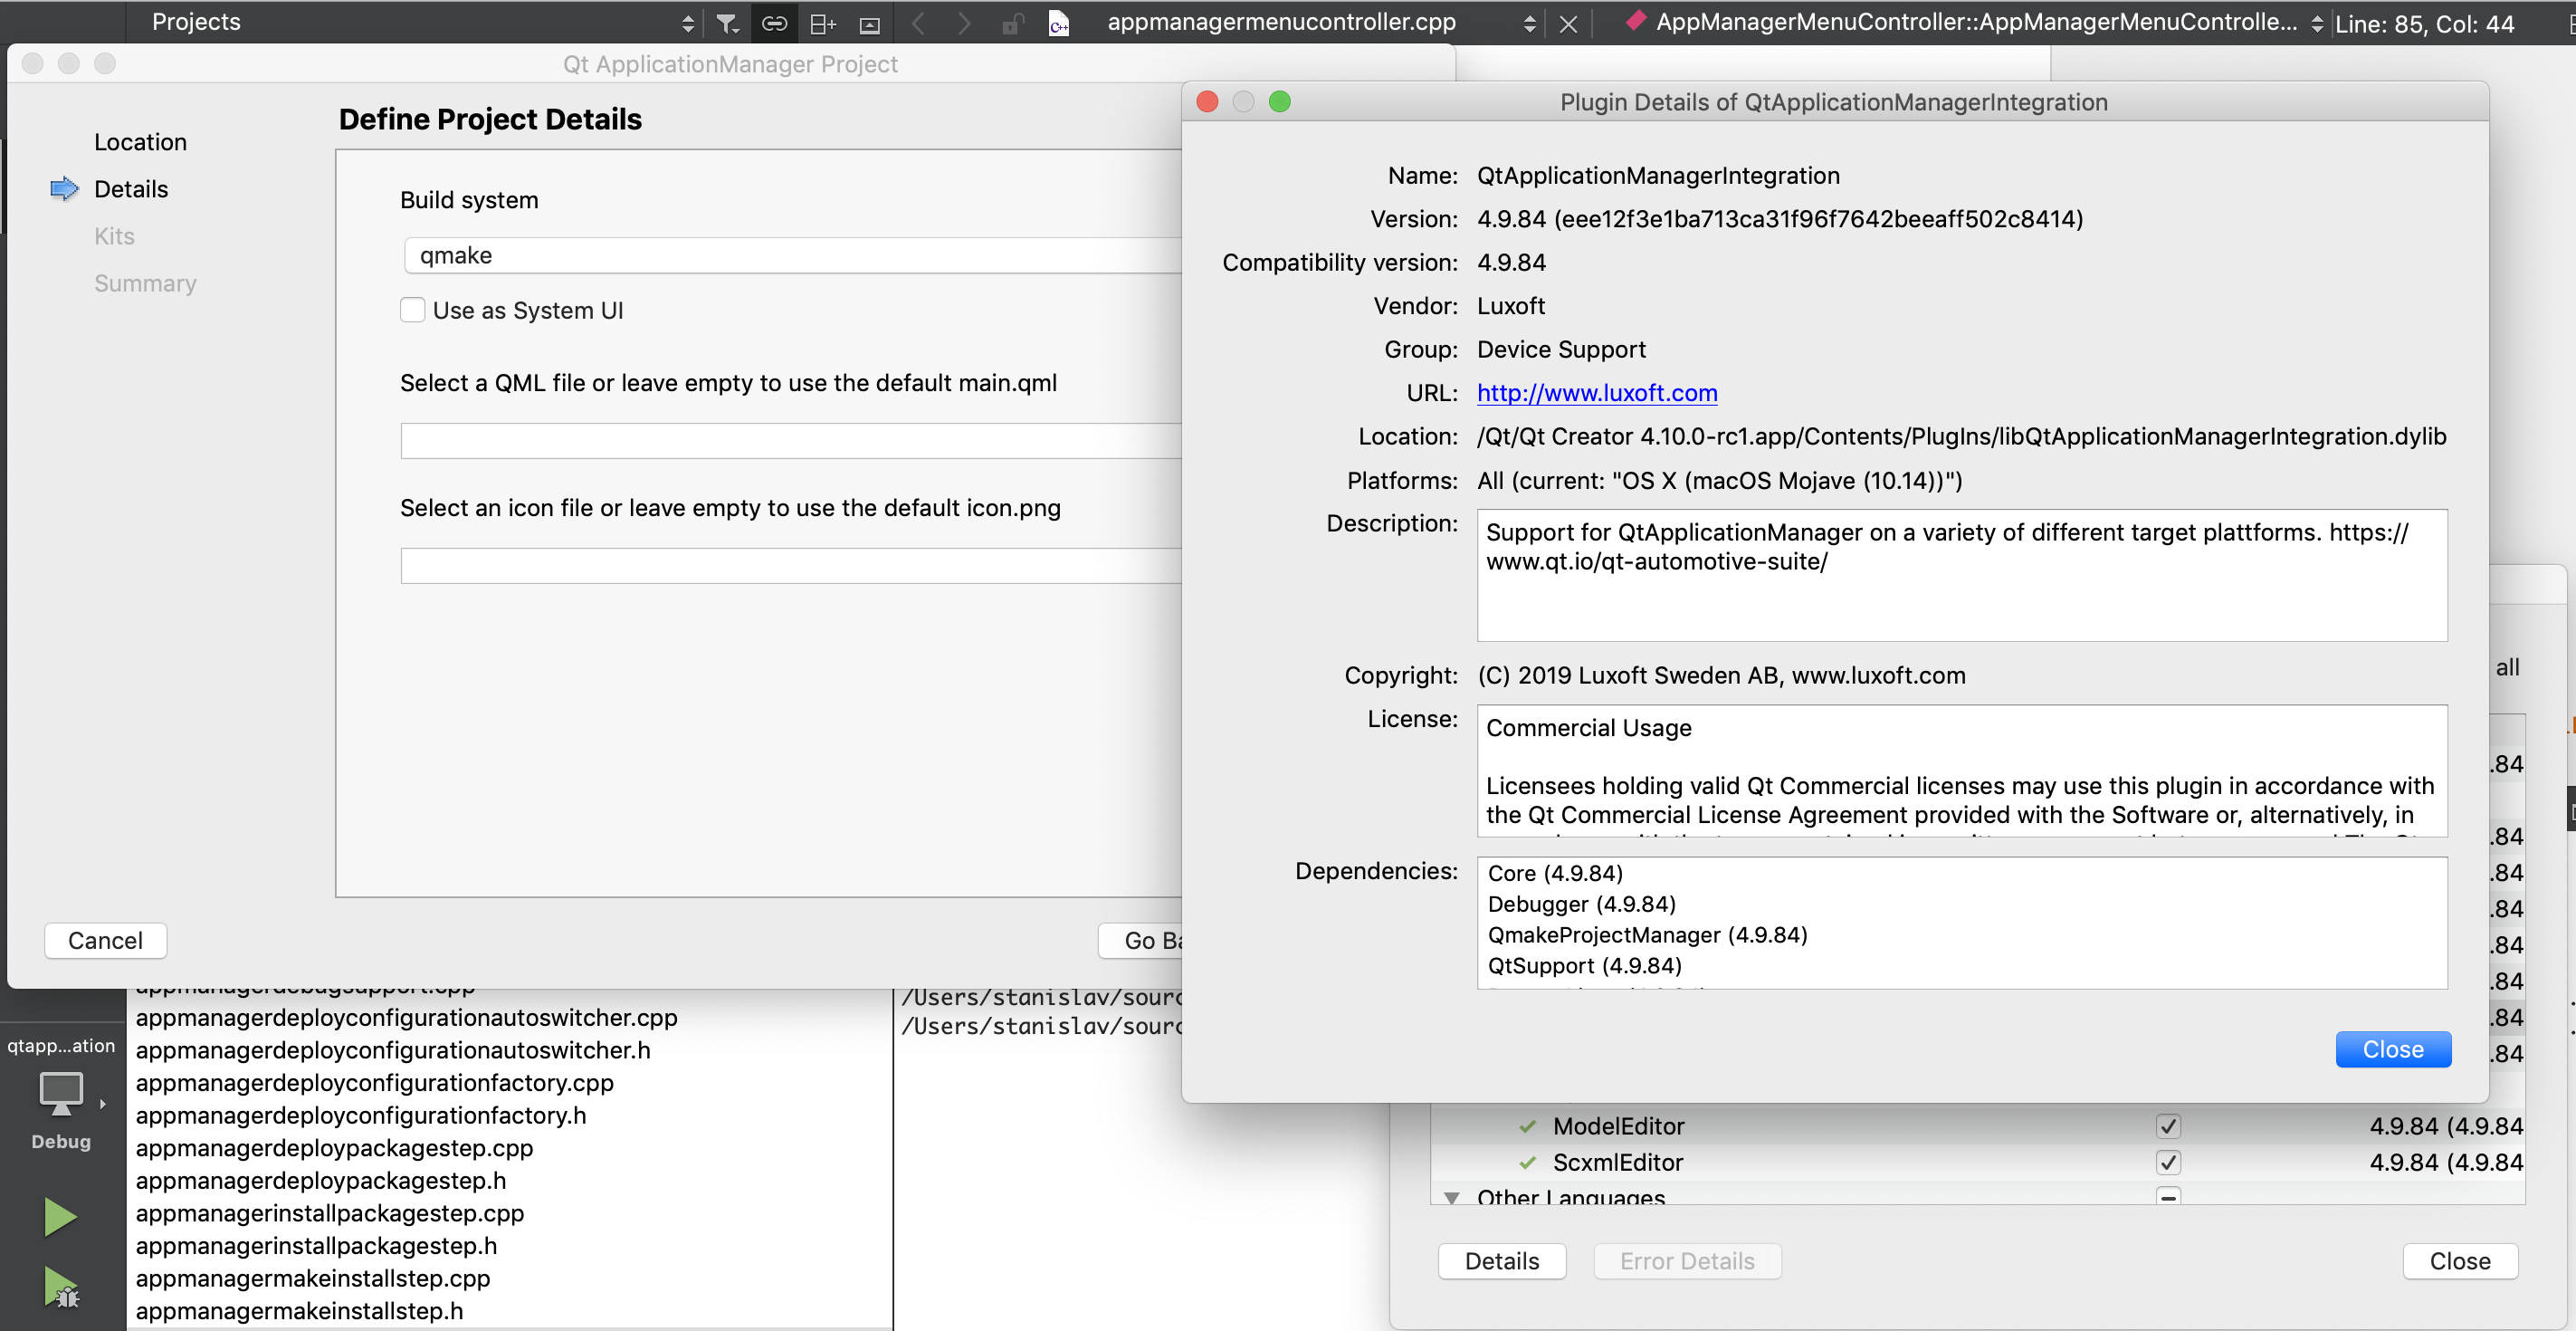2576x1331 pixels.
Task: Click the Details button
Action: coord(1501,1261)
